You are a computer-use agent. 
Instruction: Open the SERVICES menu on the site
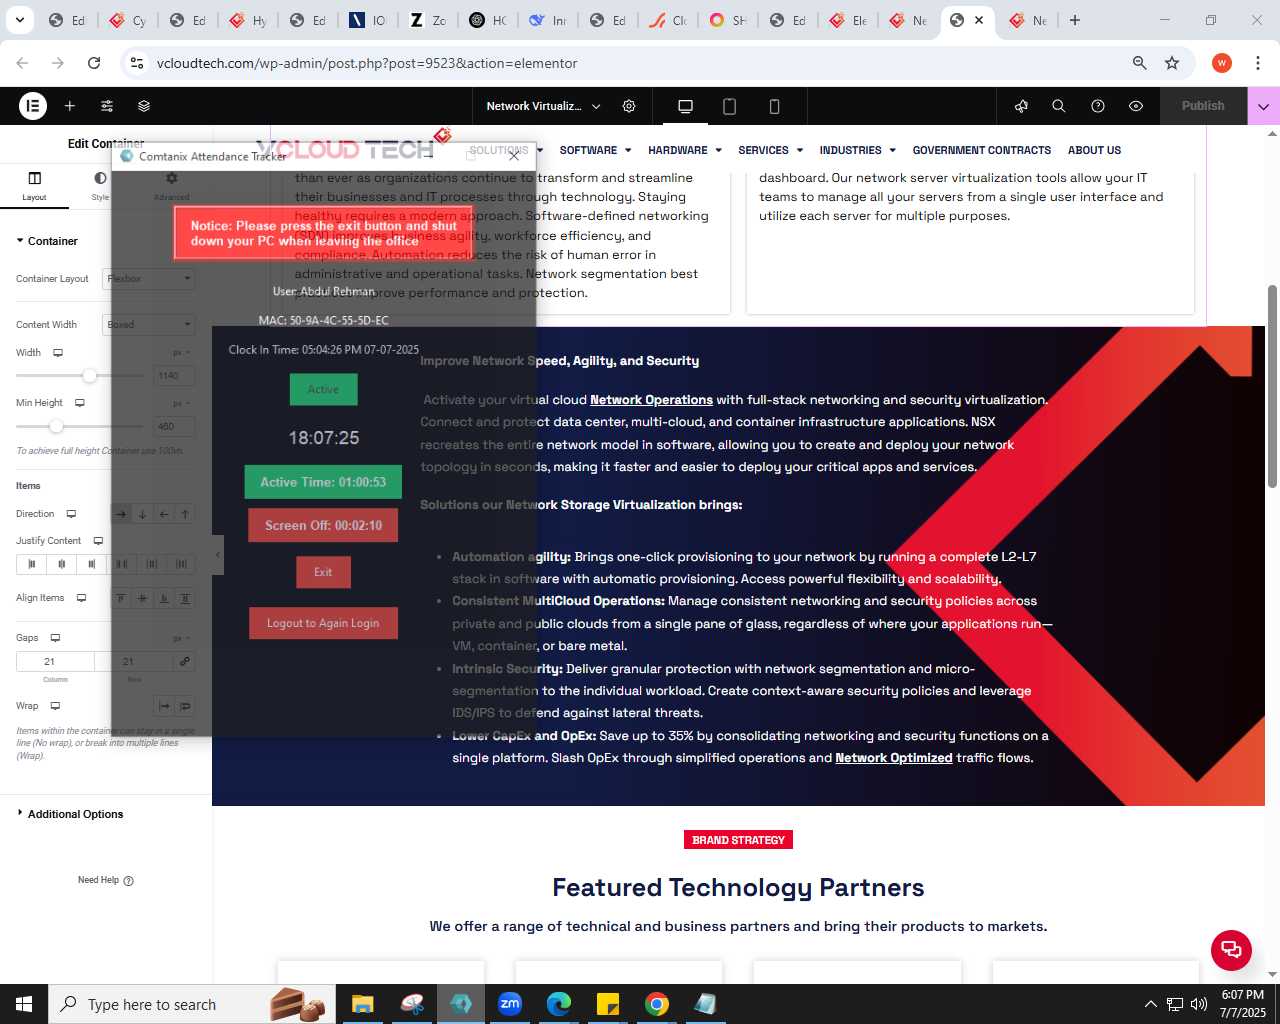(771, 150)
